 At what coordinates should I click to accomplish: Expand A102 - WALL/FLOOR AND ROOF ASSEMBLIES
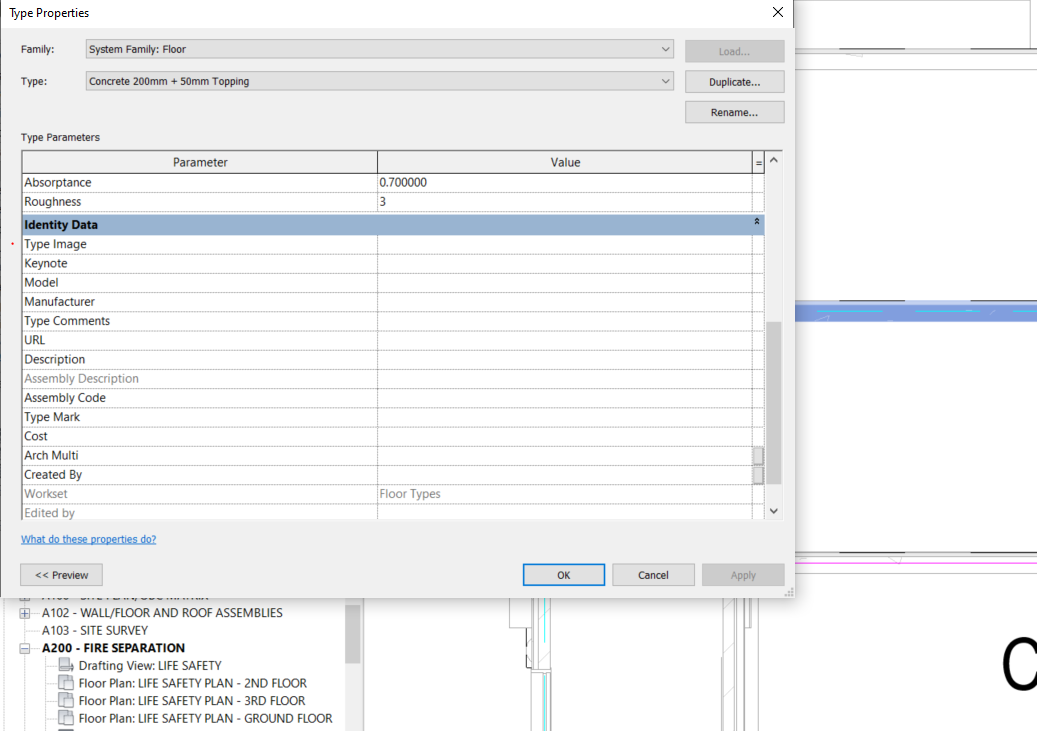pyautogui.click(x=24, y=612)
